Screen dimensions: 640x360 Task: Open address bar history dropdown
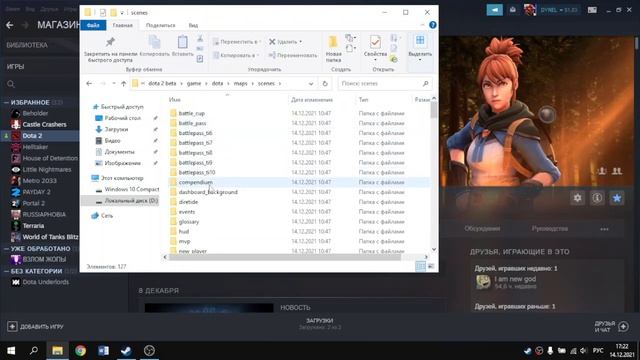[311, 84]
